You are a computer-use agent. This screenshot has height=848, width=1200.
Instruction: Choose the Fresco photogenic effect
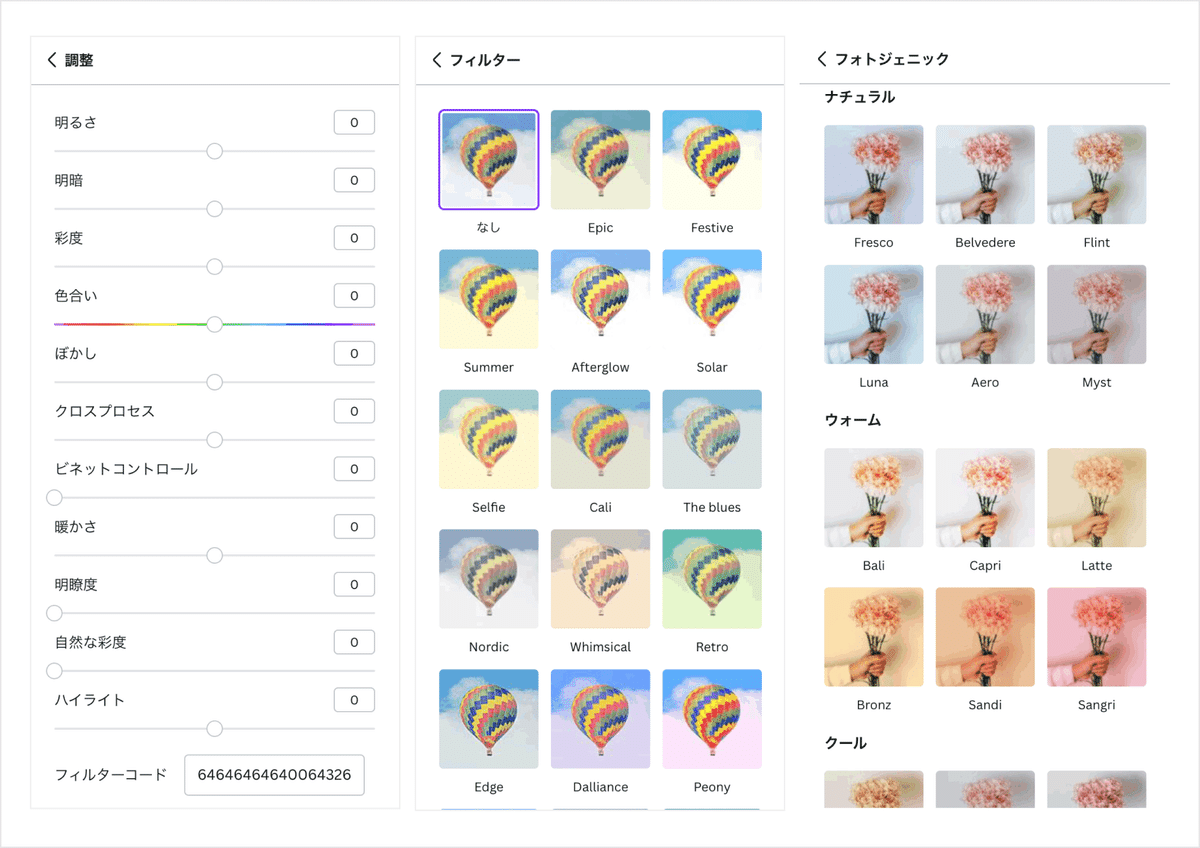(x=874, y=174)
